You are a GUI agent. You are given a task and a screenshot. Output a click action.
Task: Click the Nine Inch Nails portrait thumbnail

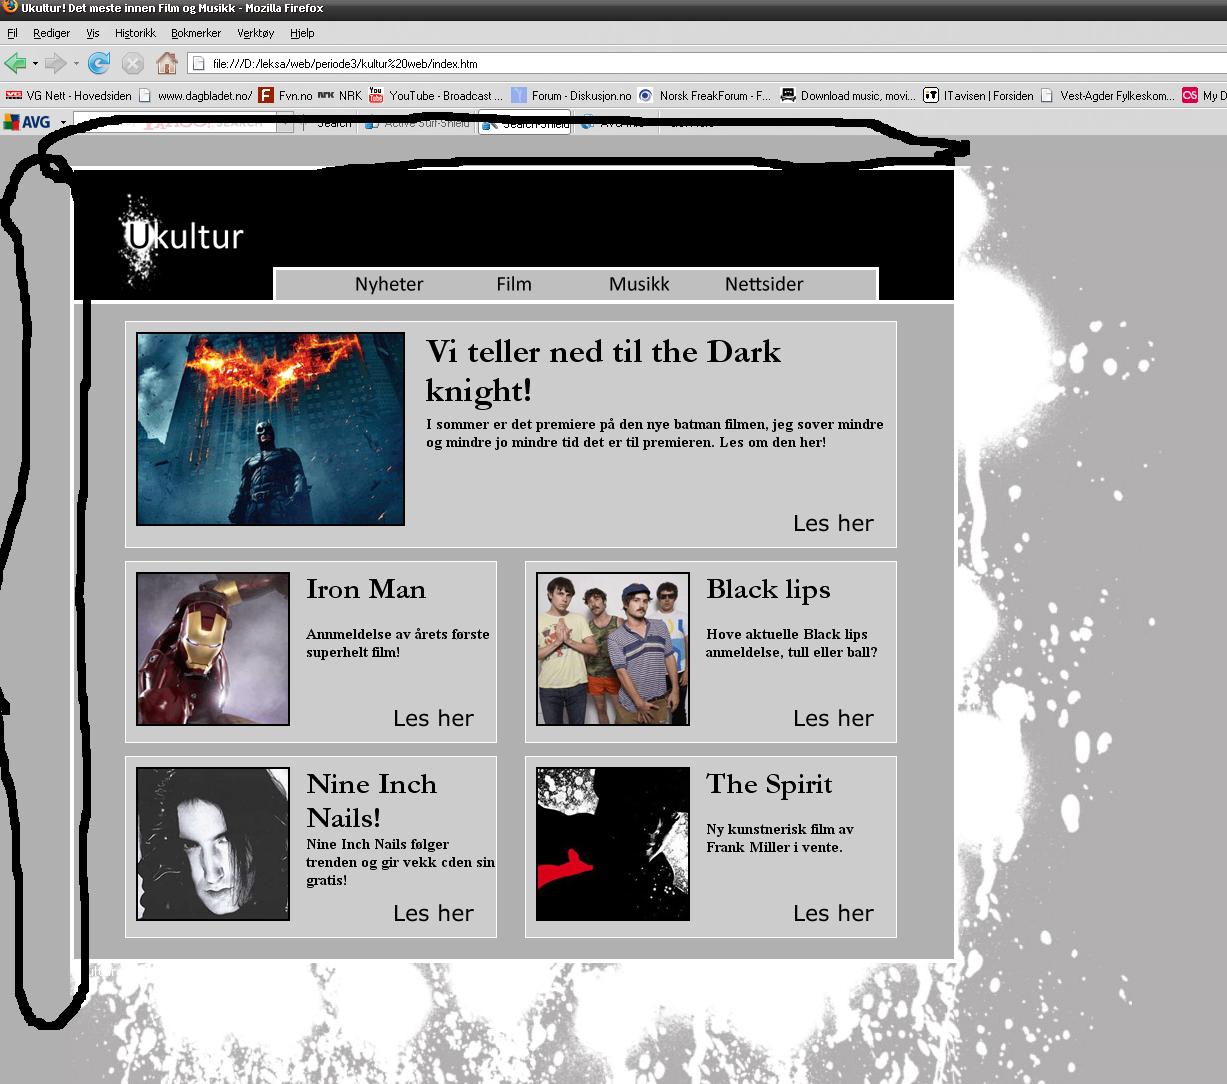[x=213, y=844]
